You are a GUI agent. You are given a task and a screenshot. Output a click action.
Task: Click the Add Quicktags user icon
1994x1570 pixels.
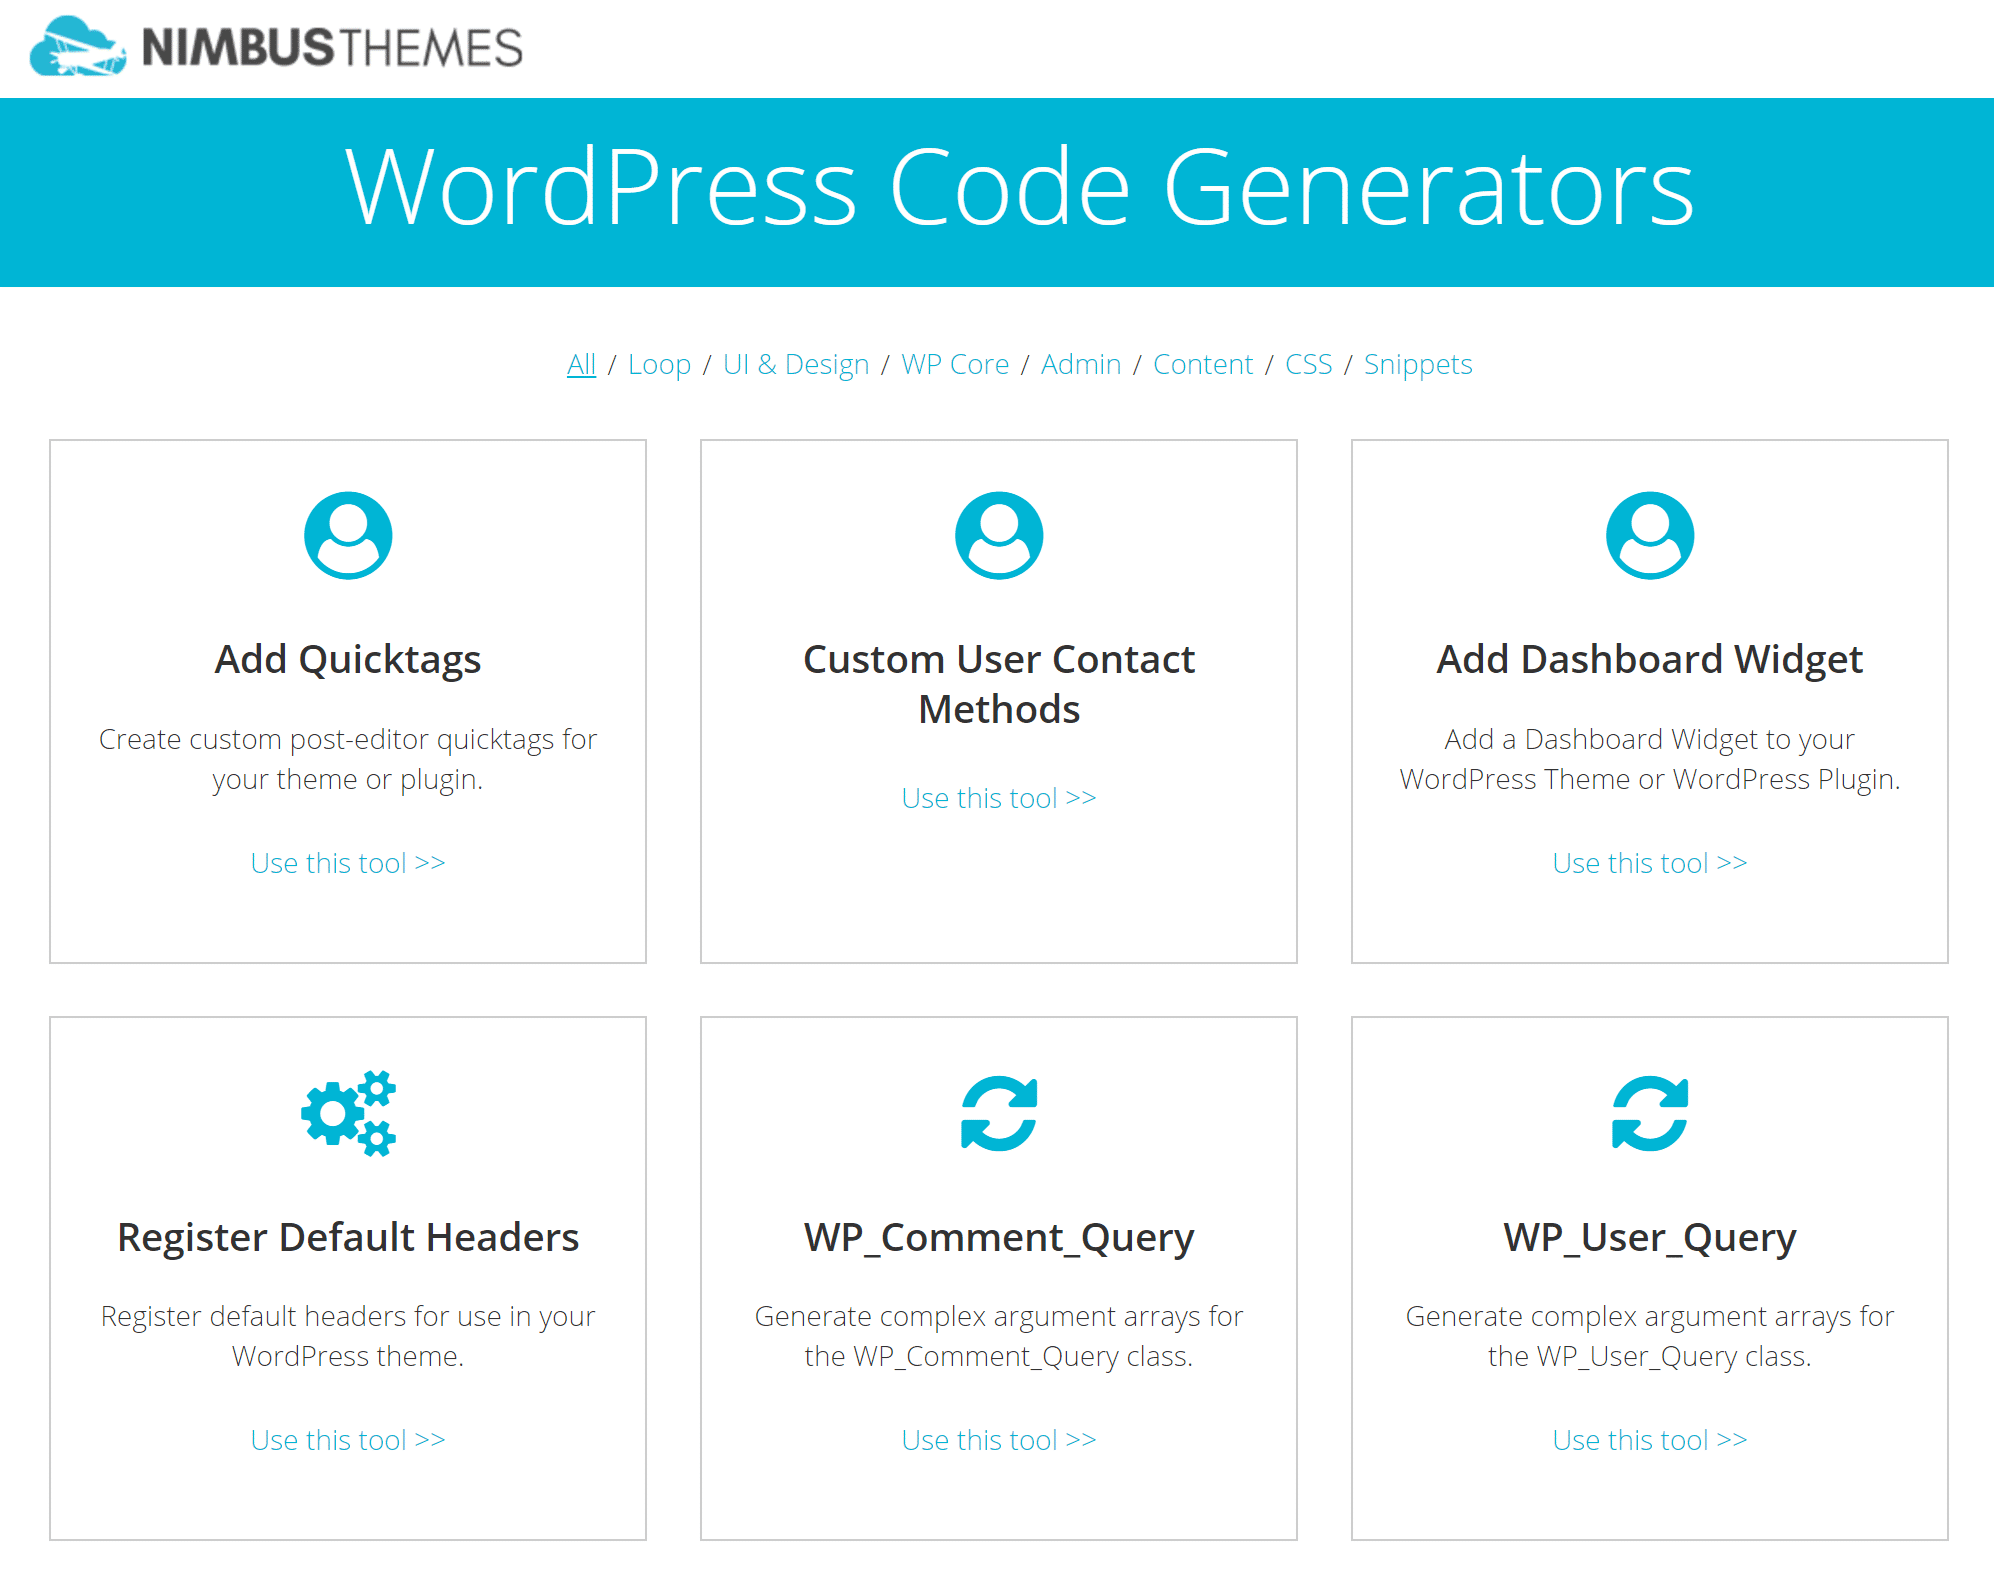point(346,536)
